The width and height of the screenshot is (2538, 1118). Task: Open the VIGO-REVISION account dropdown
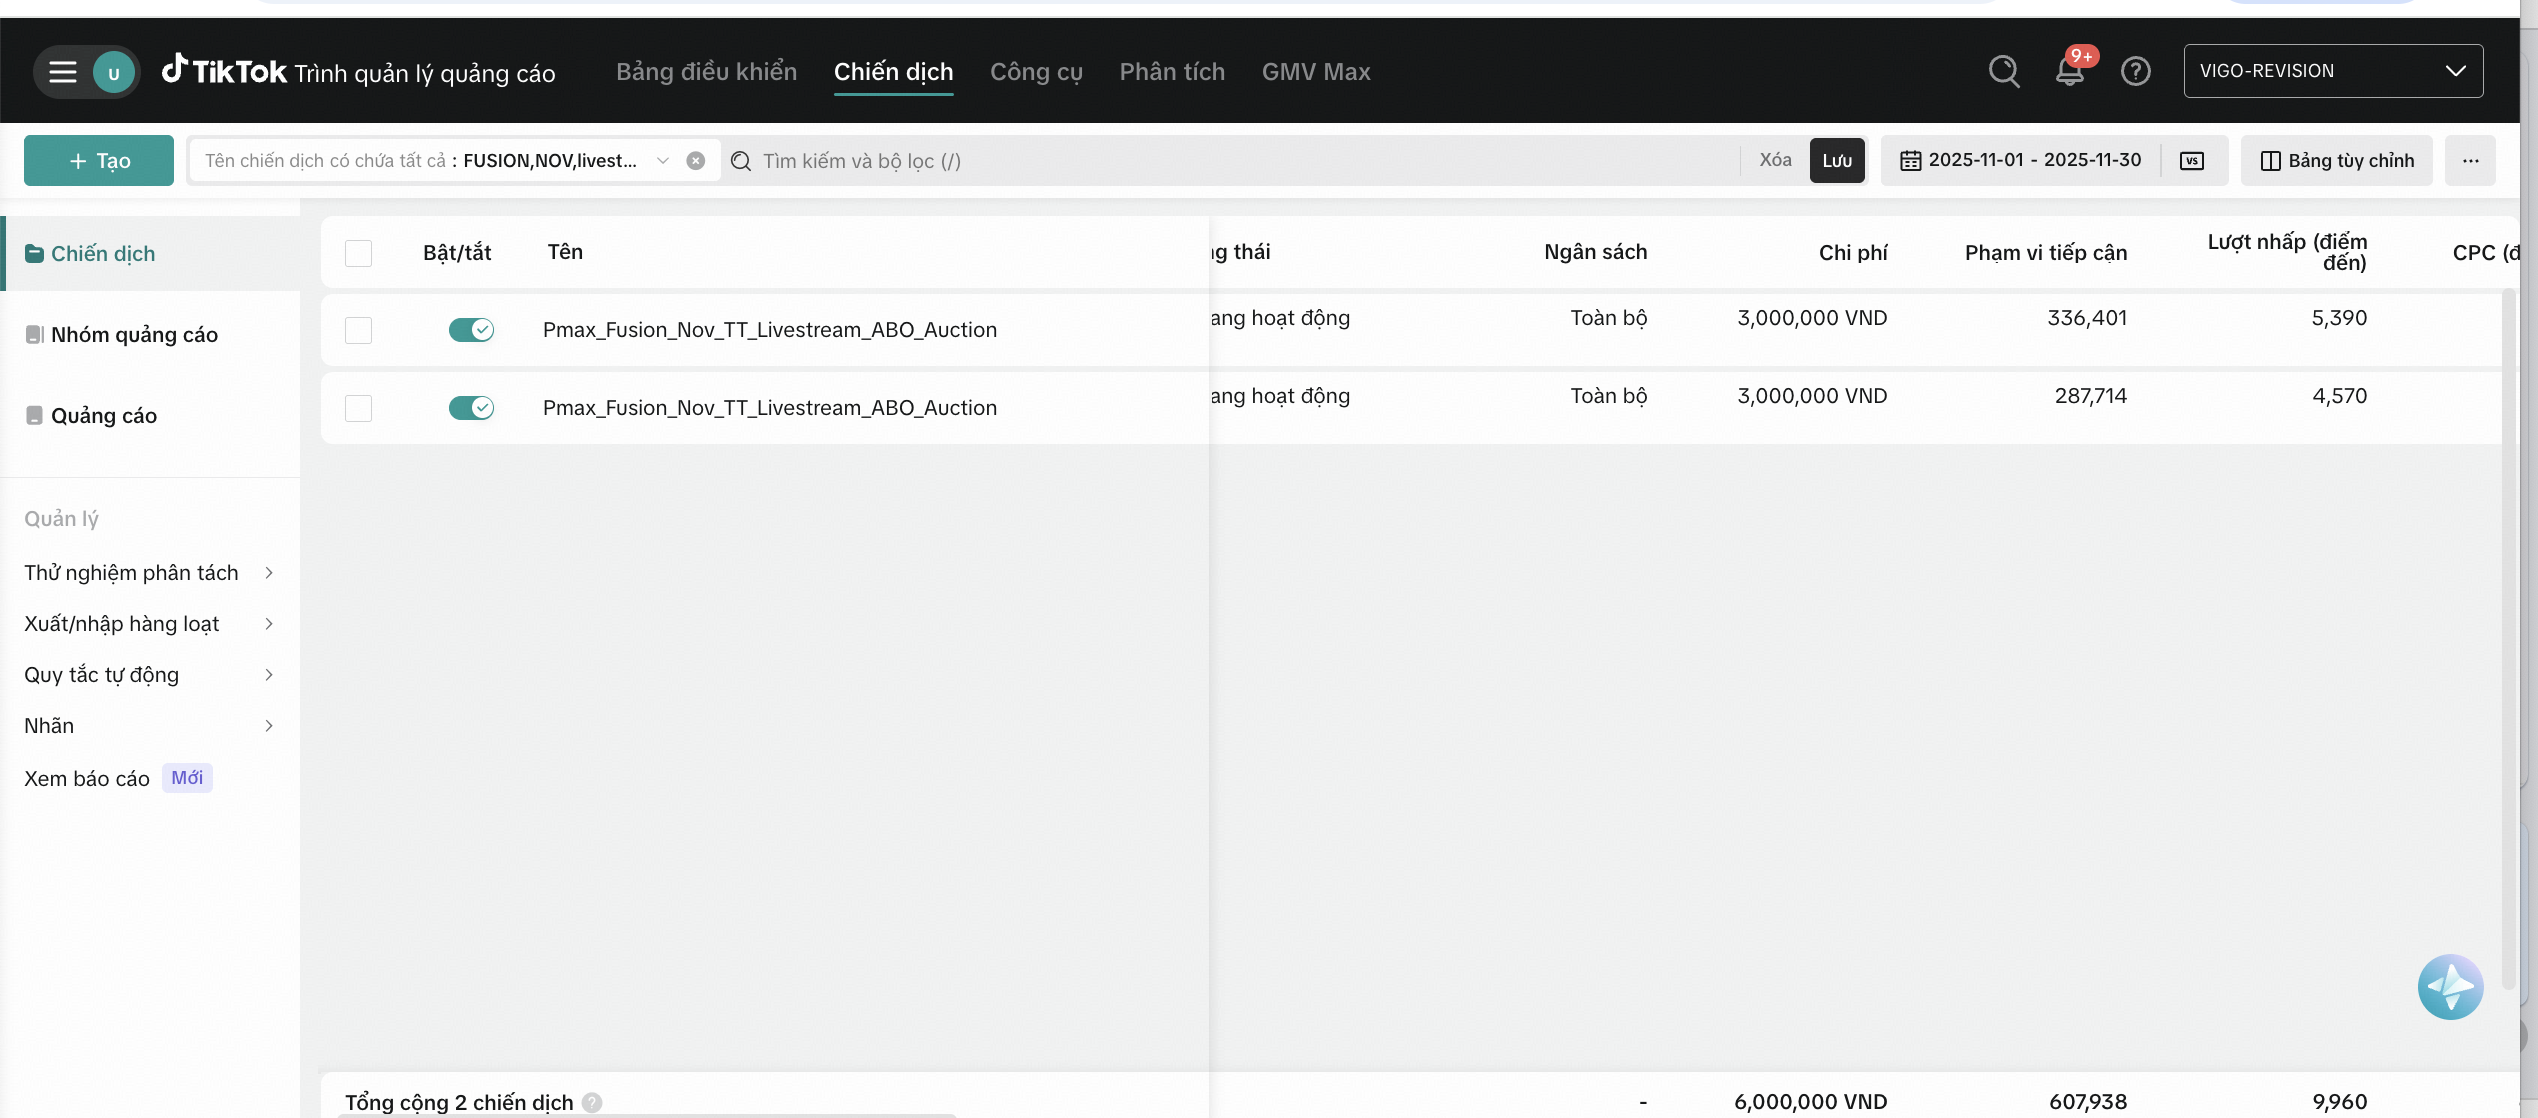click(2332, 71)
